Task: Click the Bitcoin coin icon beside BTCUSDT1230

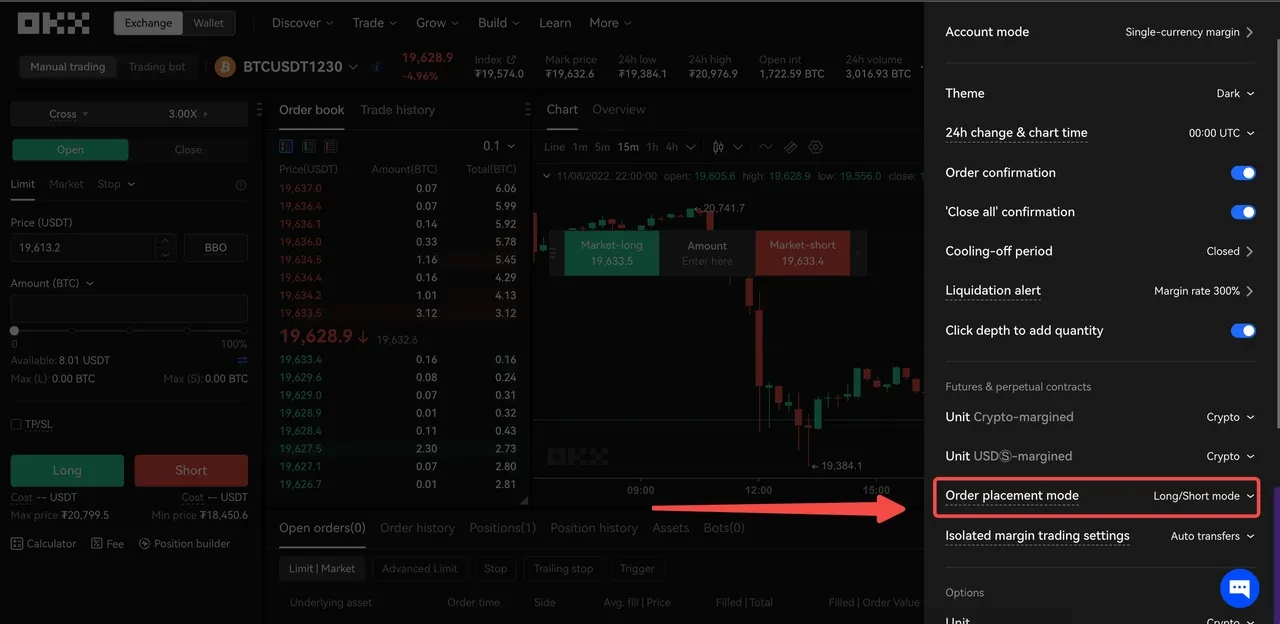Action: [225, 67]
